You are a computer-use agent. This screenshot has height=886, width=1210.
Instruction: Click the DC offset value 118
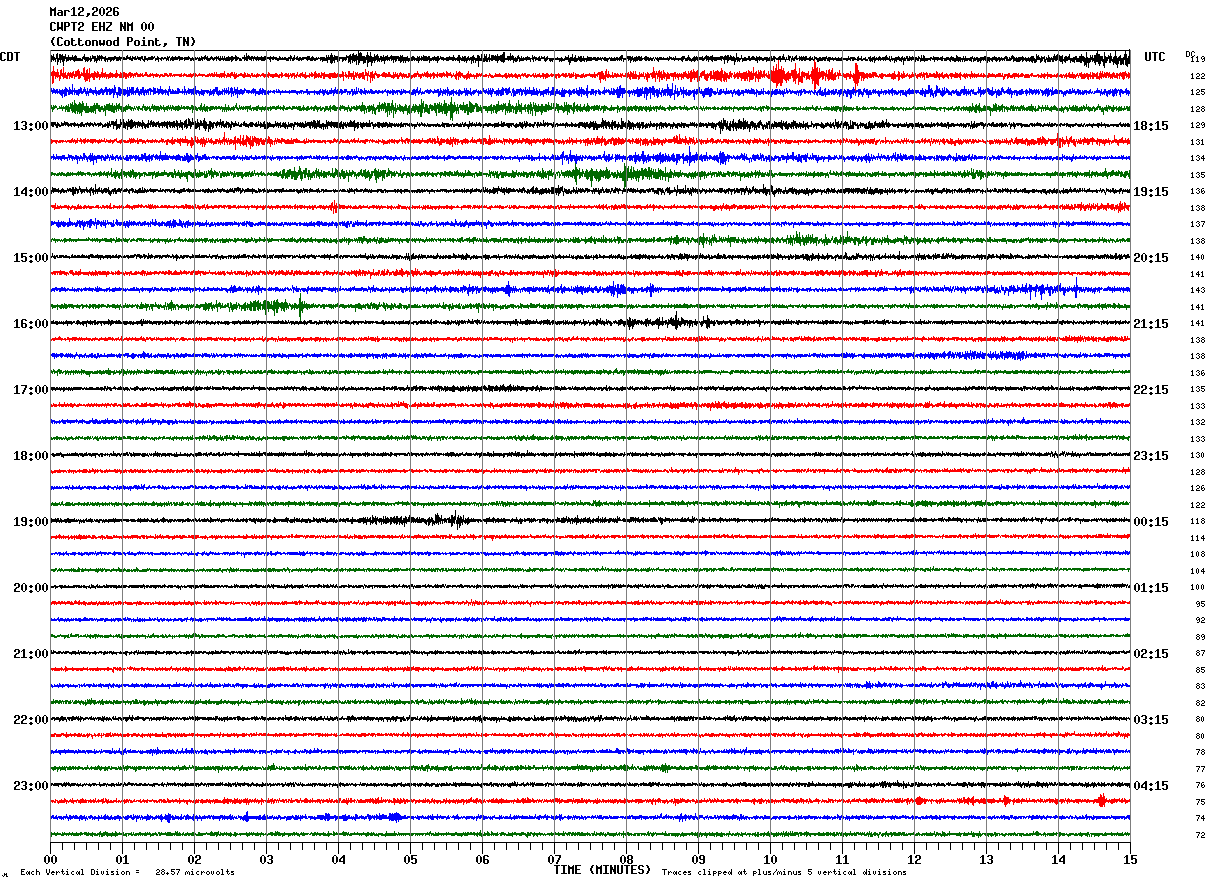point(1198,522)
